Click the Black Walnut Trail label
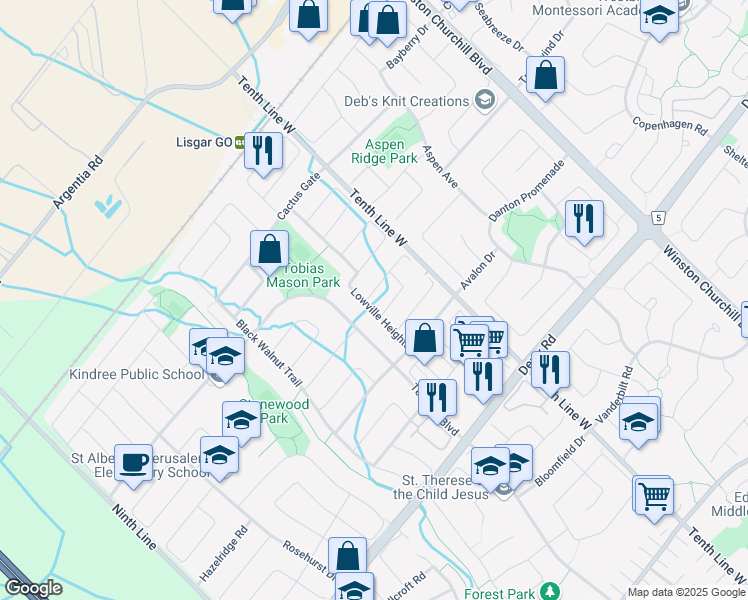Viewport: 748px width, 600px height. click(269, 353)
